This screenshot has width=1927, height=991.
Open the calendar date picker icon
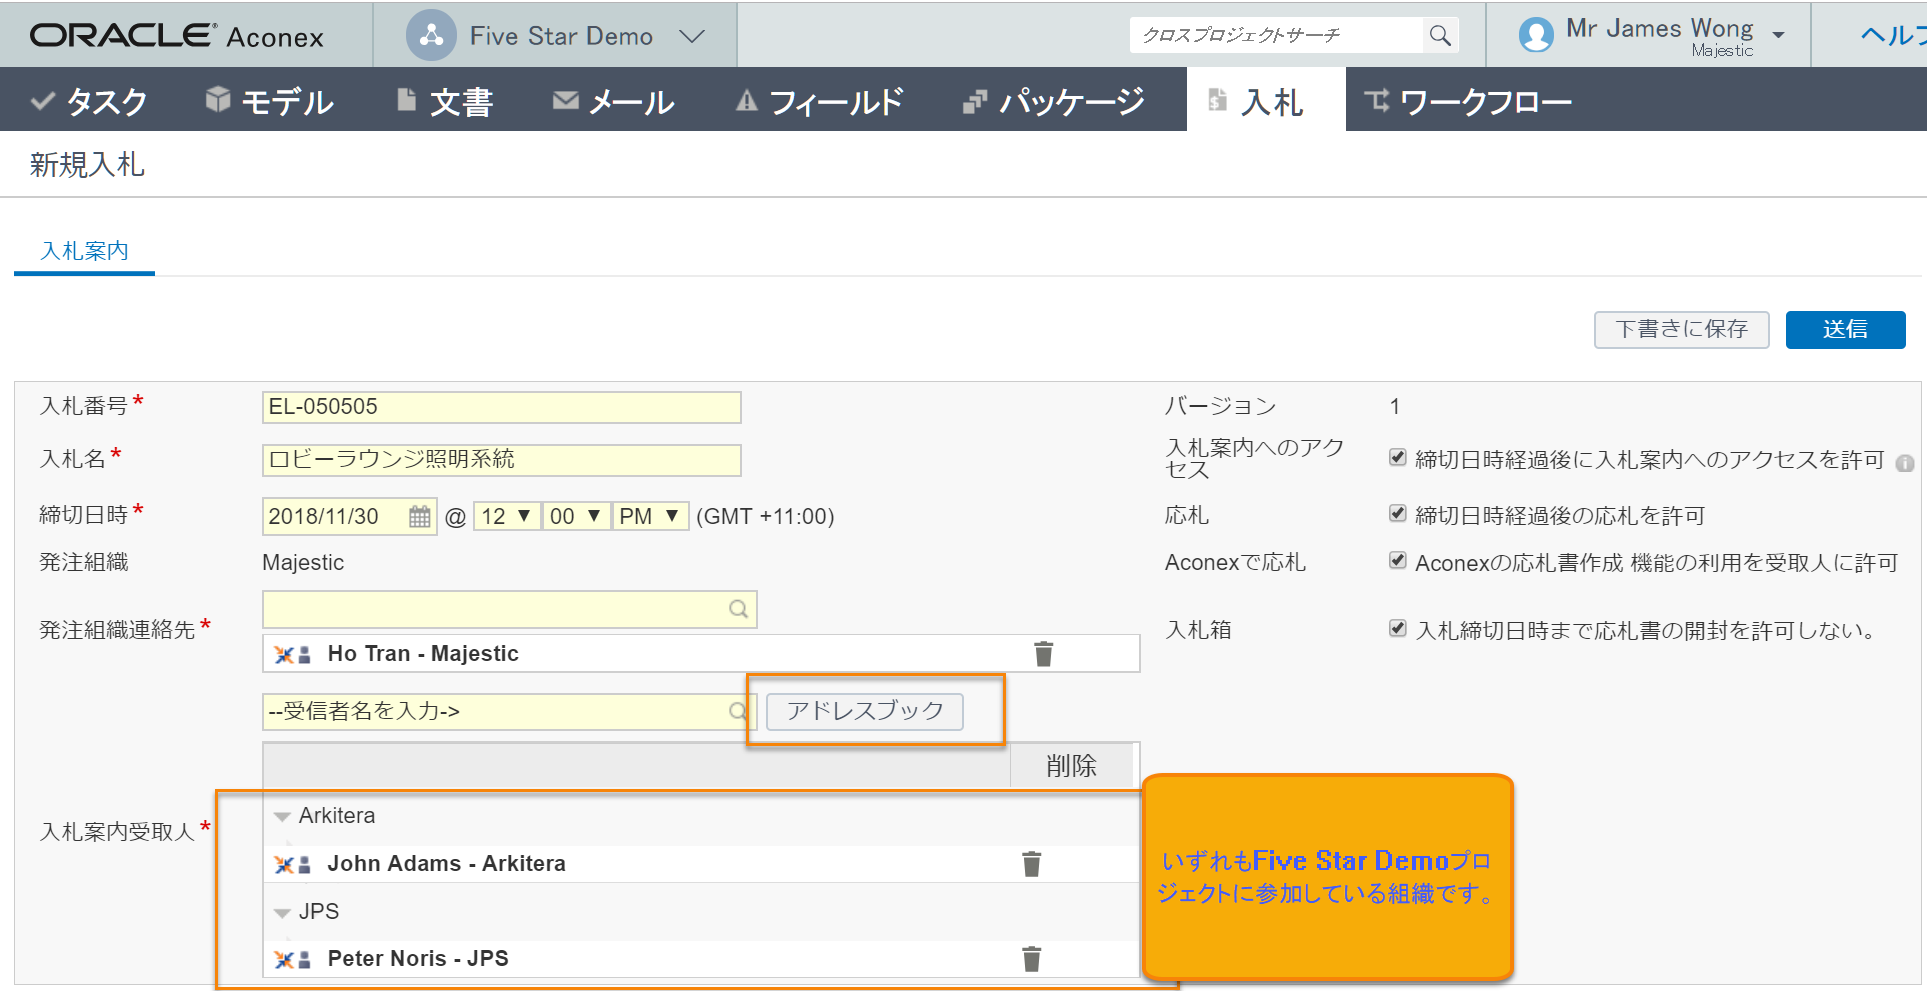click(x=420, y=517)
